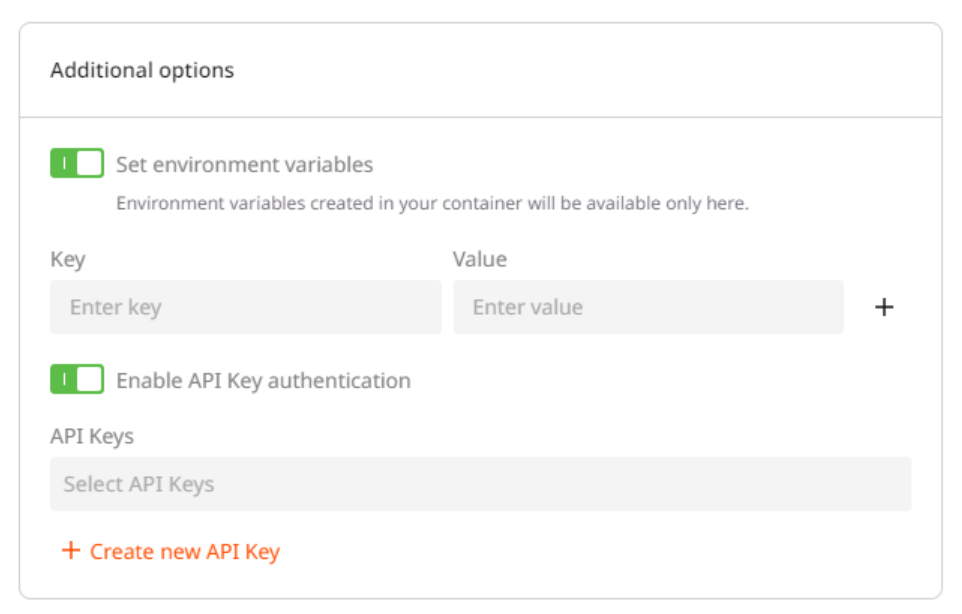Click the environment variables description text
The width and height of the screenshot is (962, 614).
(432, 204)
